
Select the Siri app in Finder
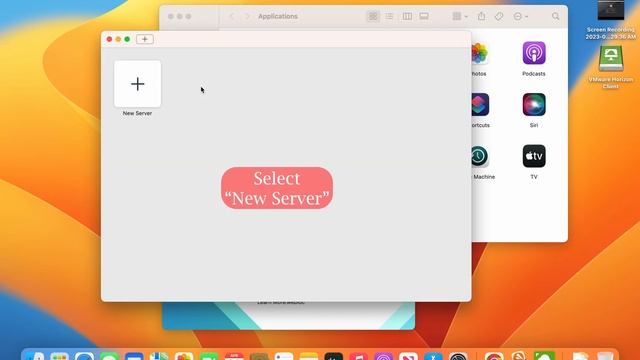coord(534,104)
